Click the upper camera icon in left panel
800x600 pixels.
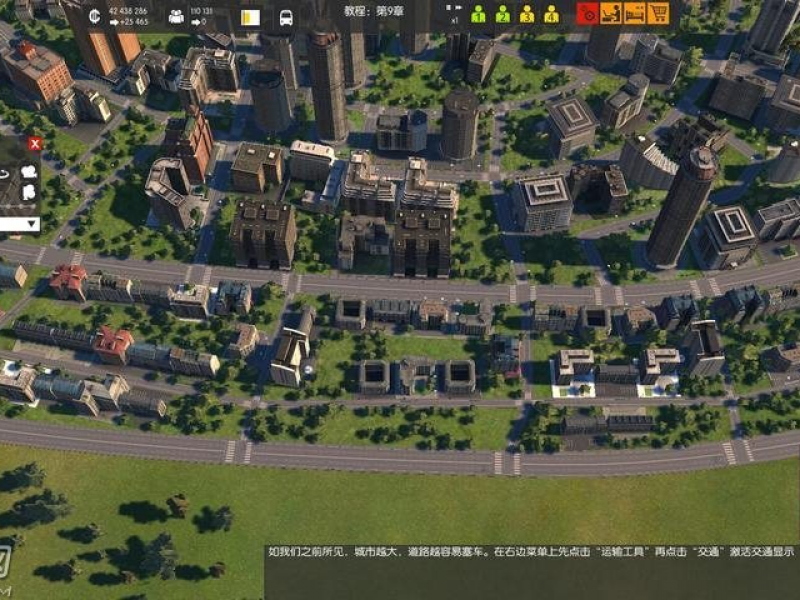click(x=29, y=171)
